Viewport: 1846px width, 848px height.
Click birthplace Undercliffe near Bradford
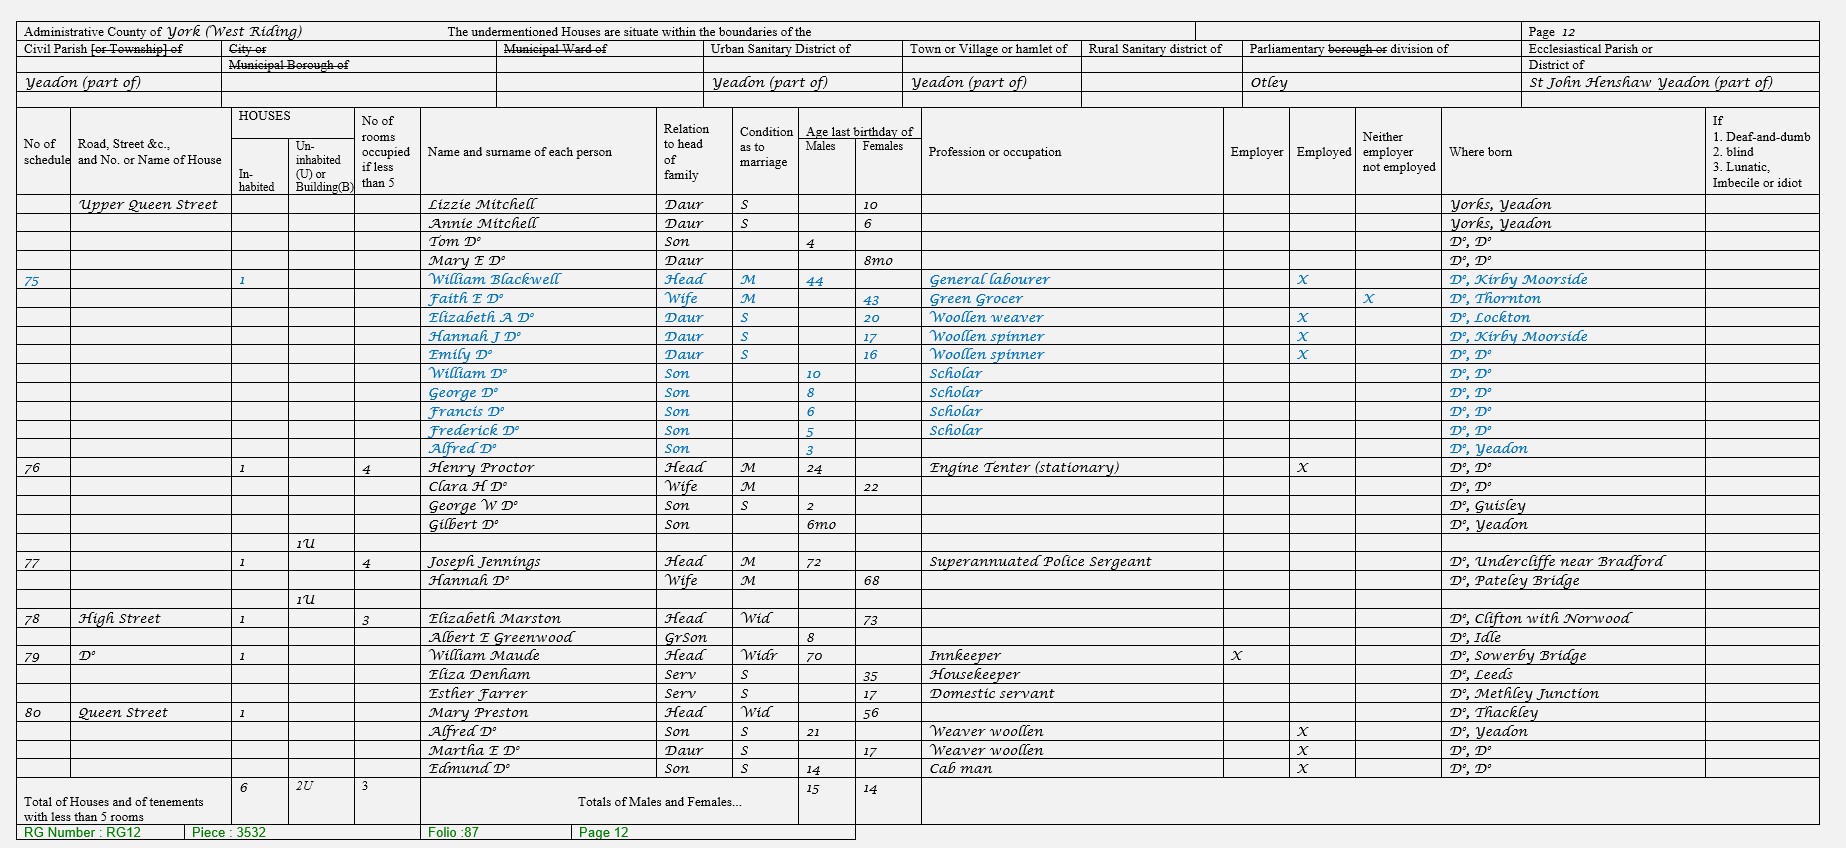pyautogui.click(x=1569, y=562)
